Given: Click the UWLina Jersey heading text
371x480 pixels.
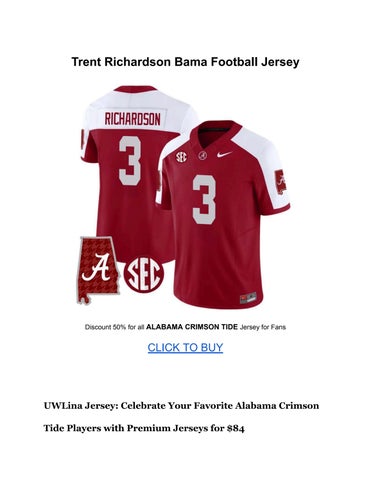Looking at the screenshot, I should (x=181, y=406).
